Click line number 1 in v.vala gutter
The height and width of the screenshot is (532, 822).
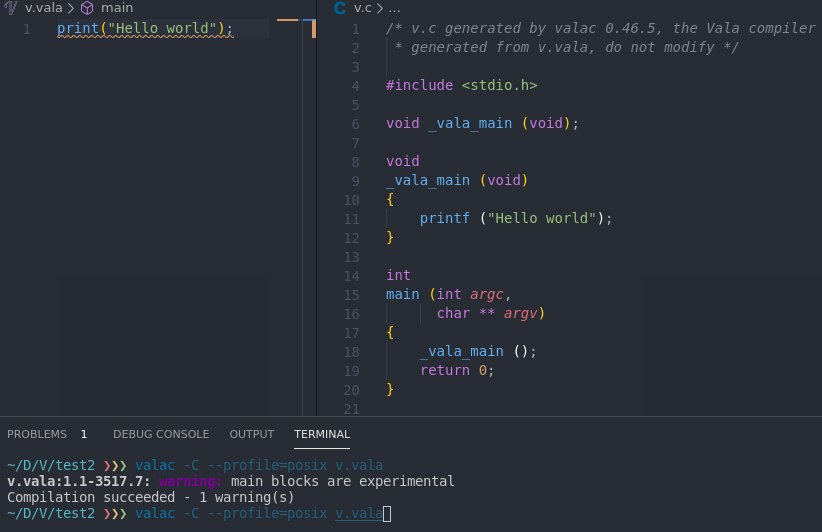point(27,29)
